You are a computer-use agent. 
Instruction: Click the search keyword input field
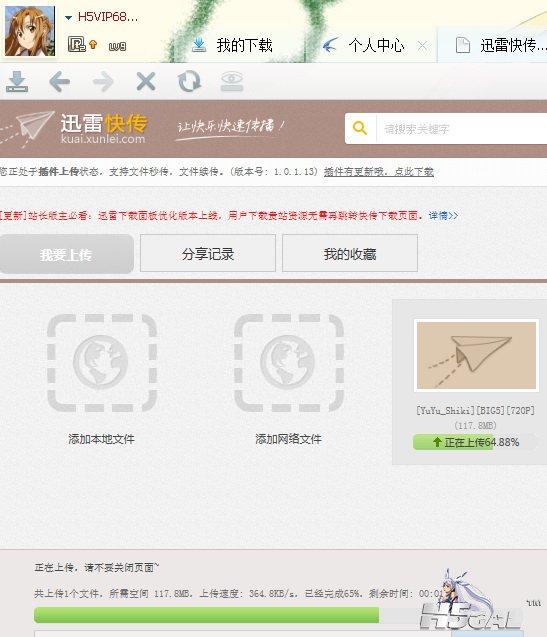[x=462, y=129]
